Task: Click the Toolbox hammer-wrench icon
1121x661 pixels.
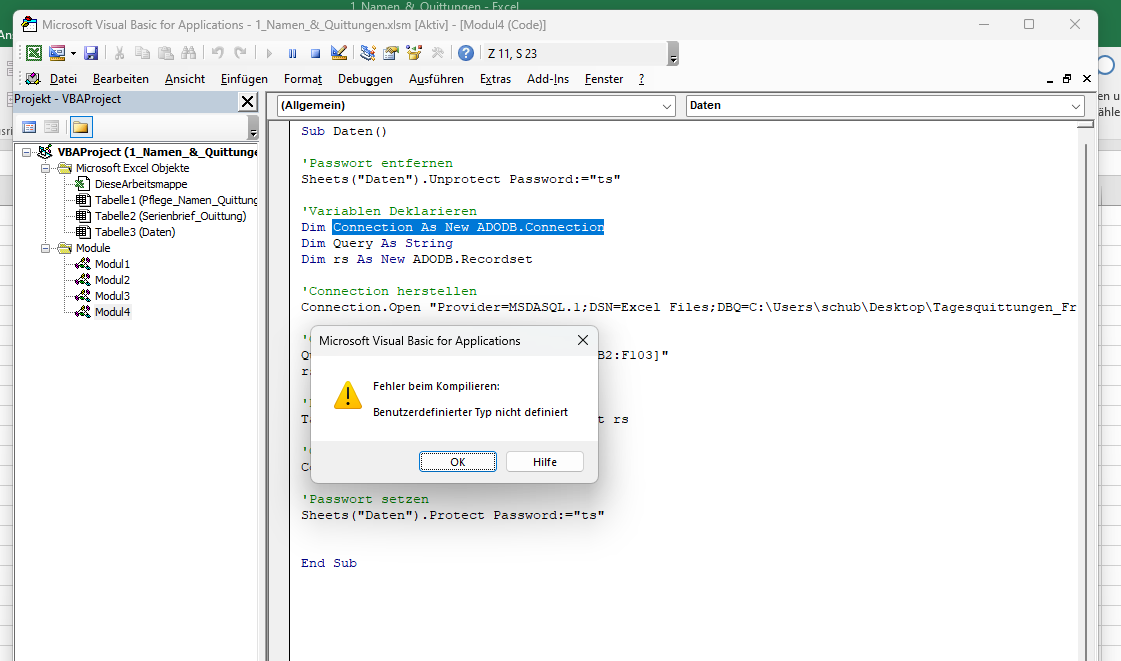Action: (x=437, y=53)
